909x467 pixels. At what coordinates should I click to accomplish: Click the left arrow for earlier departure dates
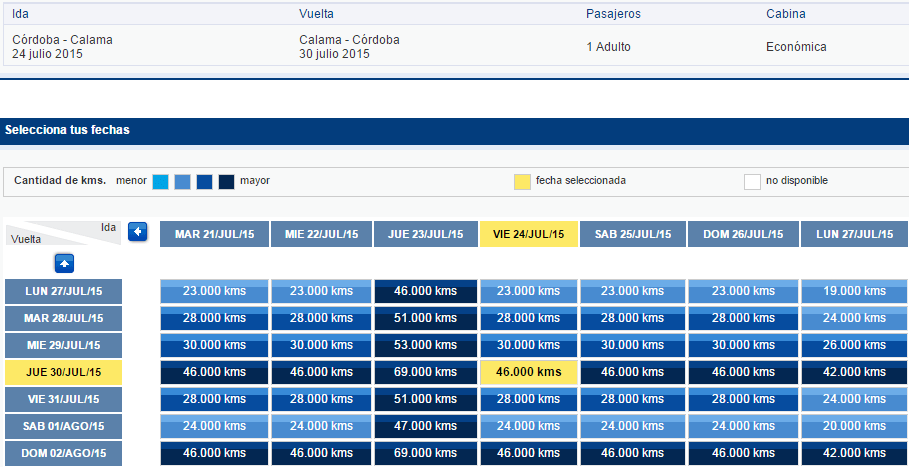coord(137,232)
